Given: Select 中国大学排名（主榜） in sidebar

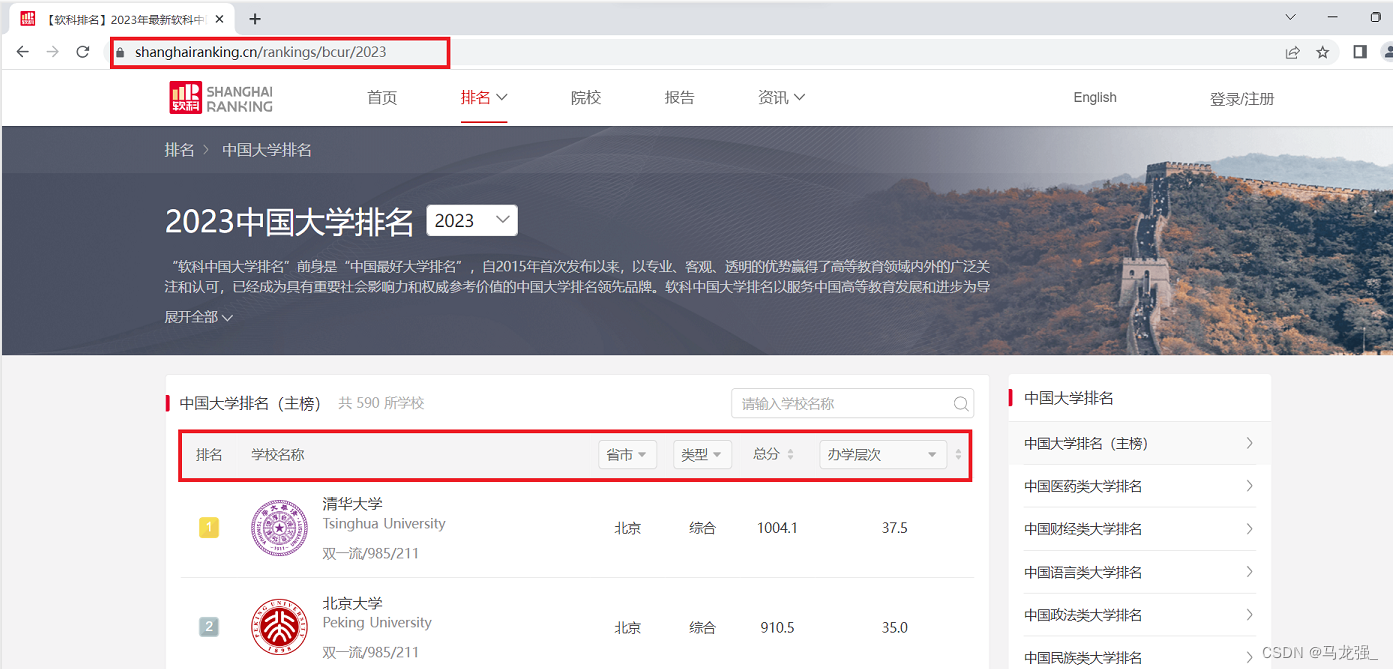Looking at the screenshot, I should (1139, 443).
